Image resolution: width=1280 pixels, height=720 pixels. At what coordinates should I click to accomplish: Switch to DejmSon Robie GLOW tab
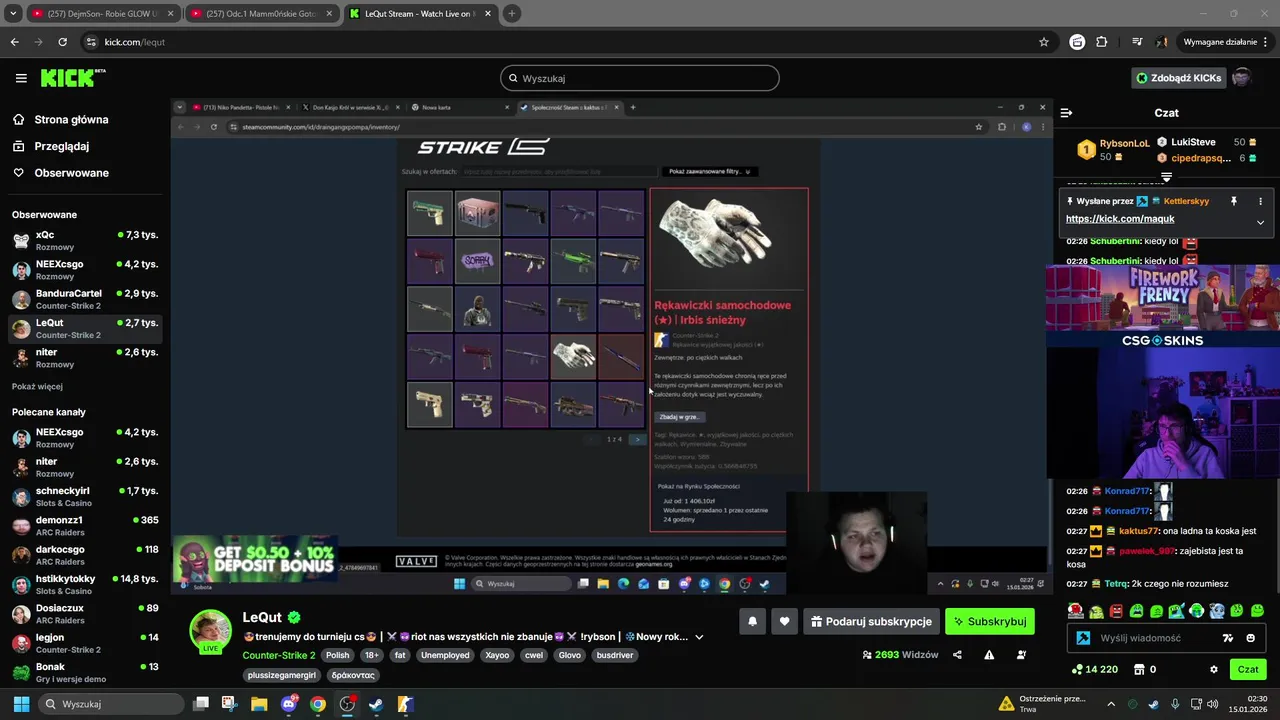[103, 14]
